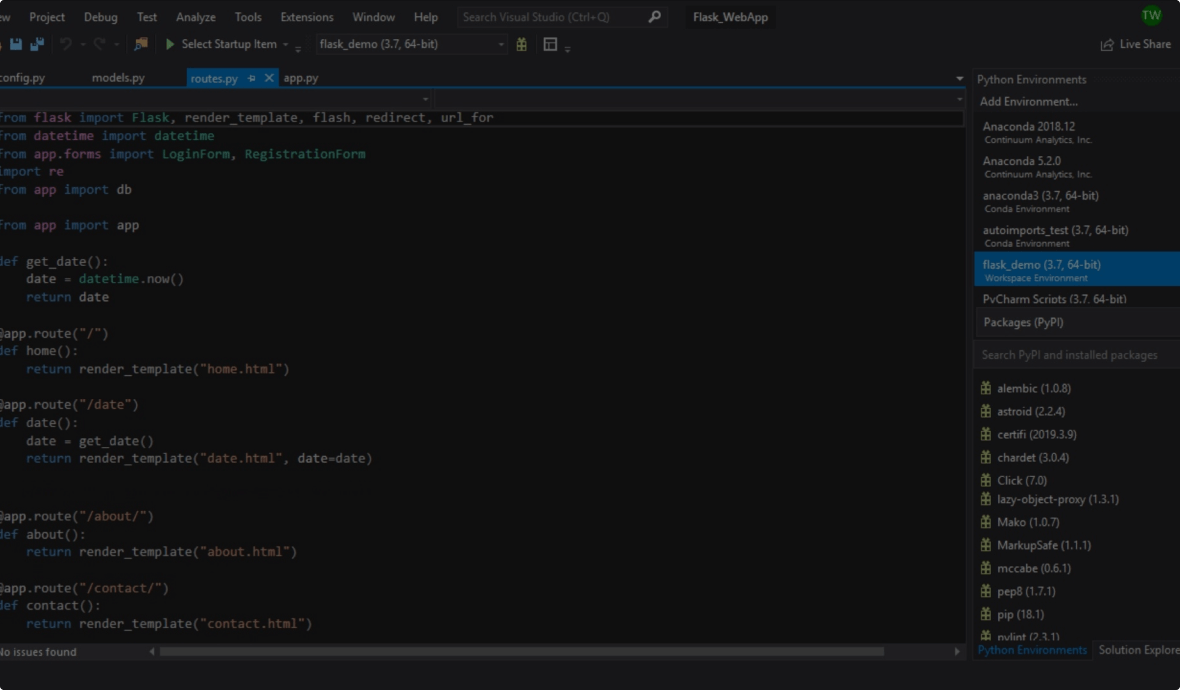Click the window layout icon in toolbar
This screenshot has width=1180, height=690.
pos(550,44)
